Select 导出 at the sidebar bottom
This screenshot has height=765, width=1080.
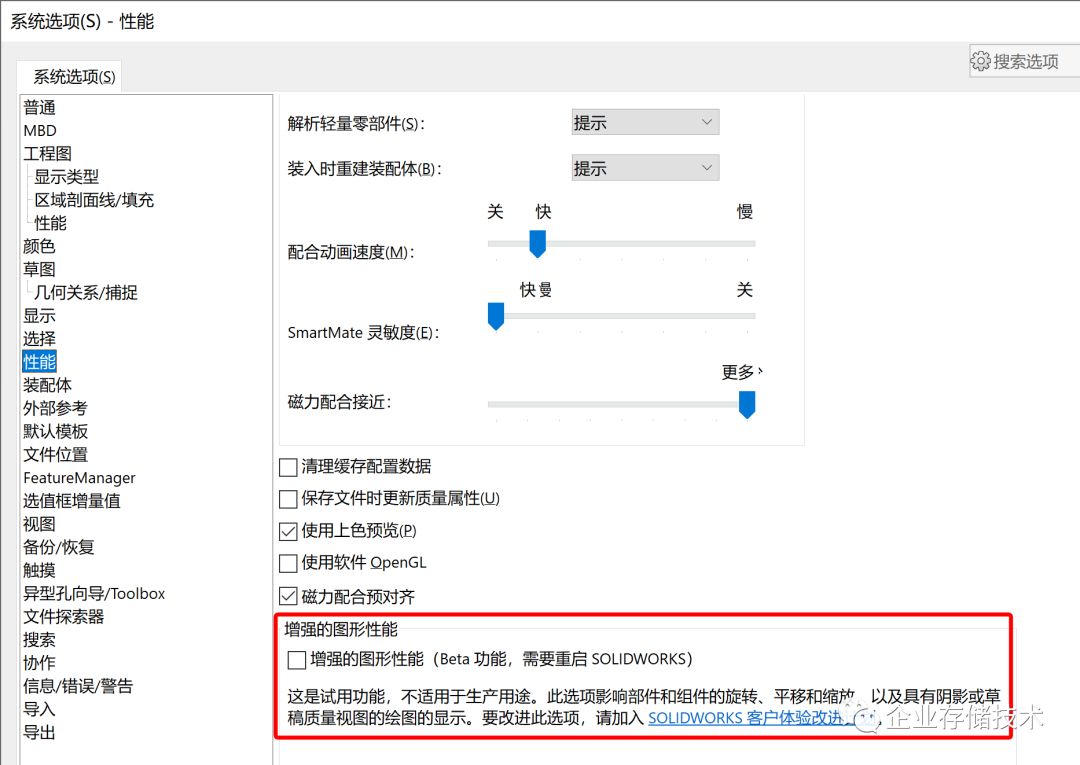click(x=39, y=732)
